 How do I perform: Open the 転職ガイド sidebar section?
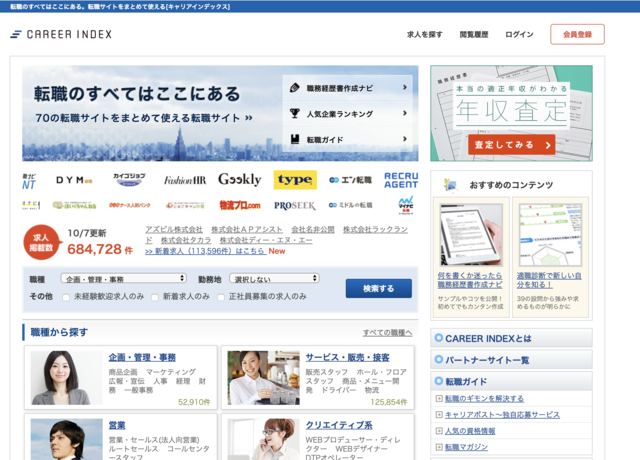click(x=511, y=381)
